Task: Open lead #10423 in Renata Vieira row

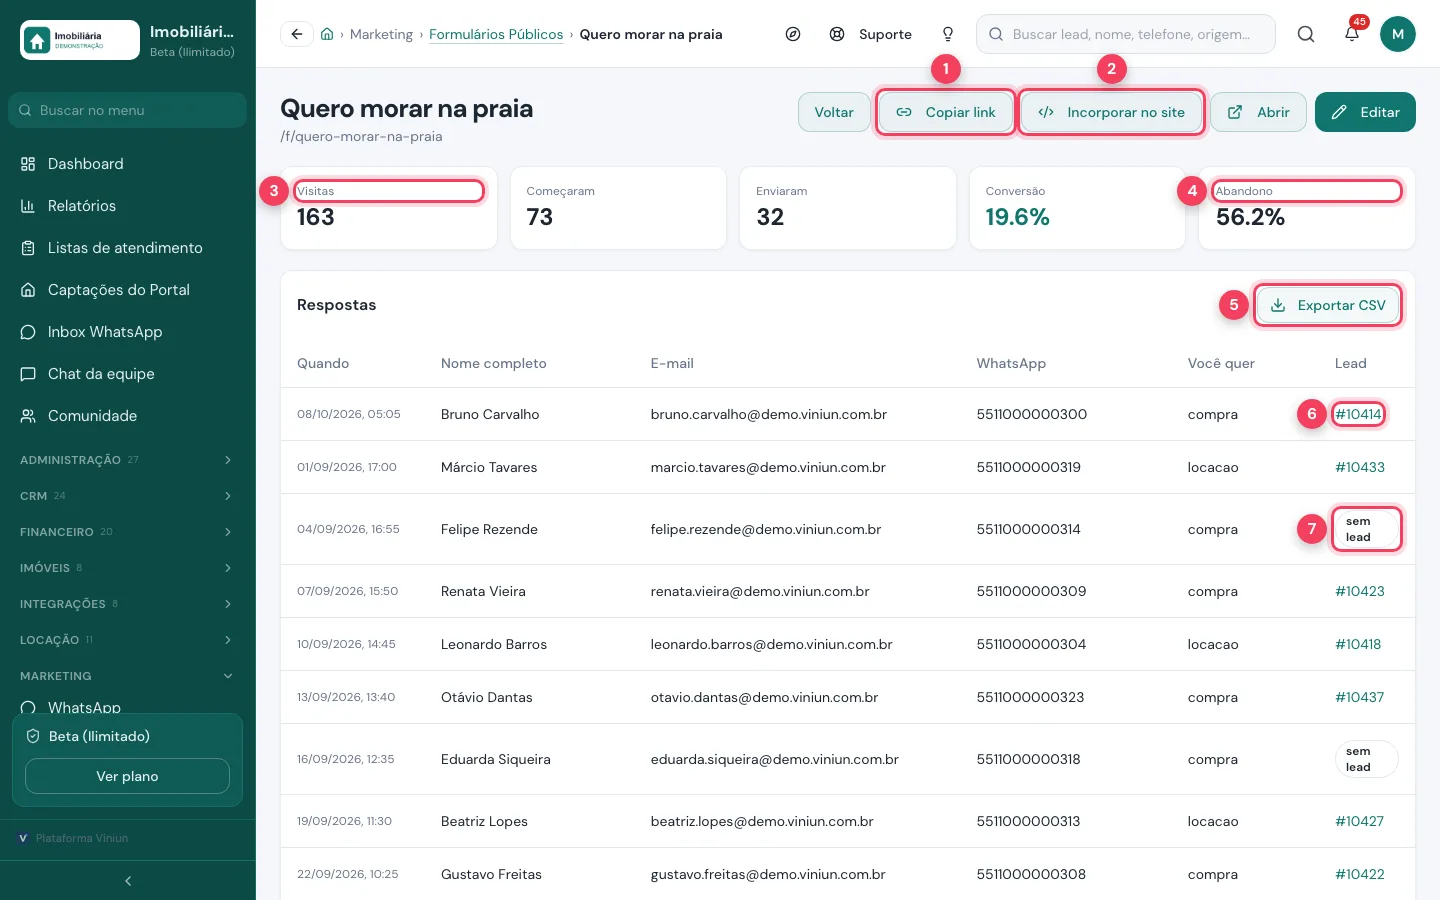Action: pyautogui.click(x=1360, y=591)
